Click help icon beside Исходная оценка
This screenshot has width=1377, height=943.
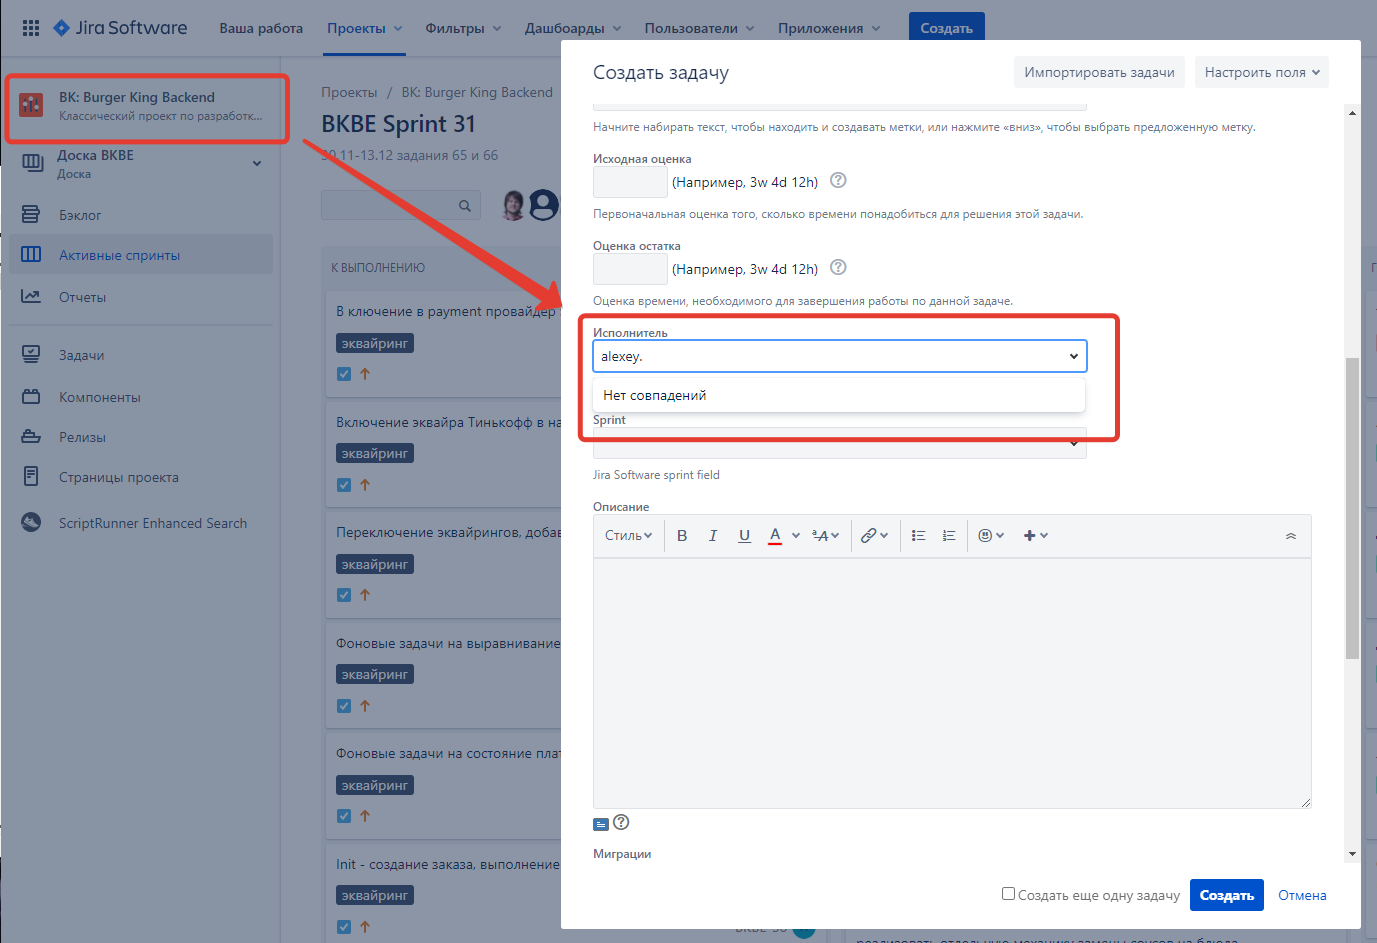pos(839,181)
